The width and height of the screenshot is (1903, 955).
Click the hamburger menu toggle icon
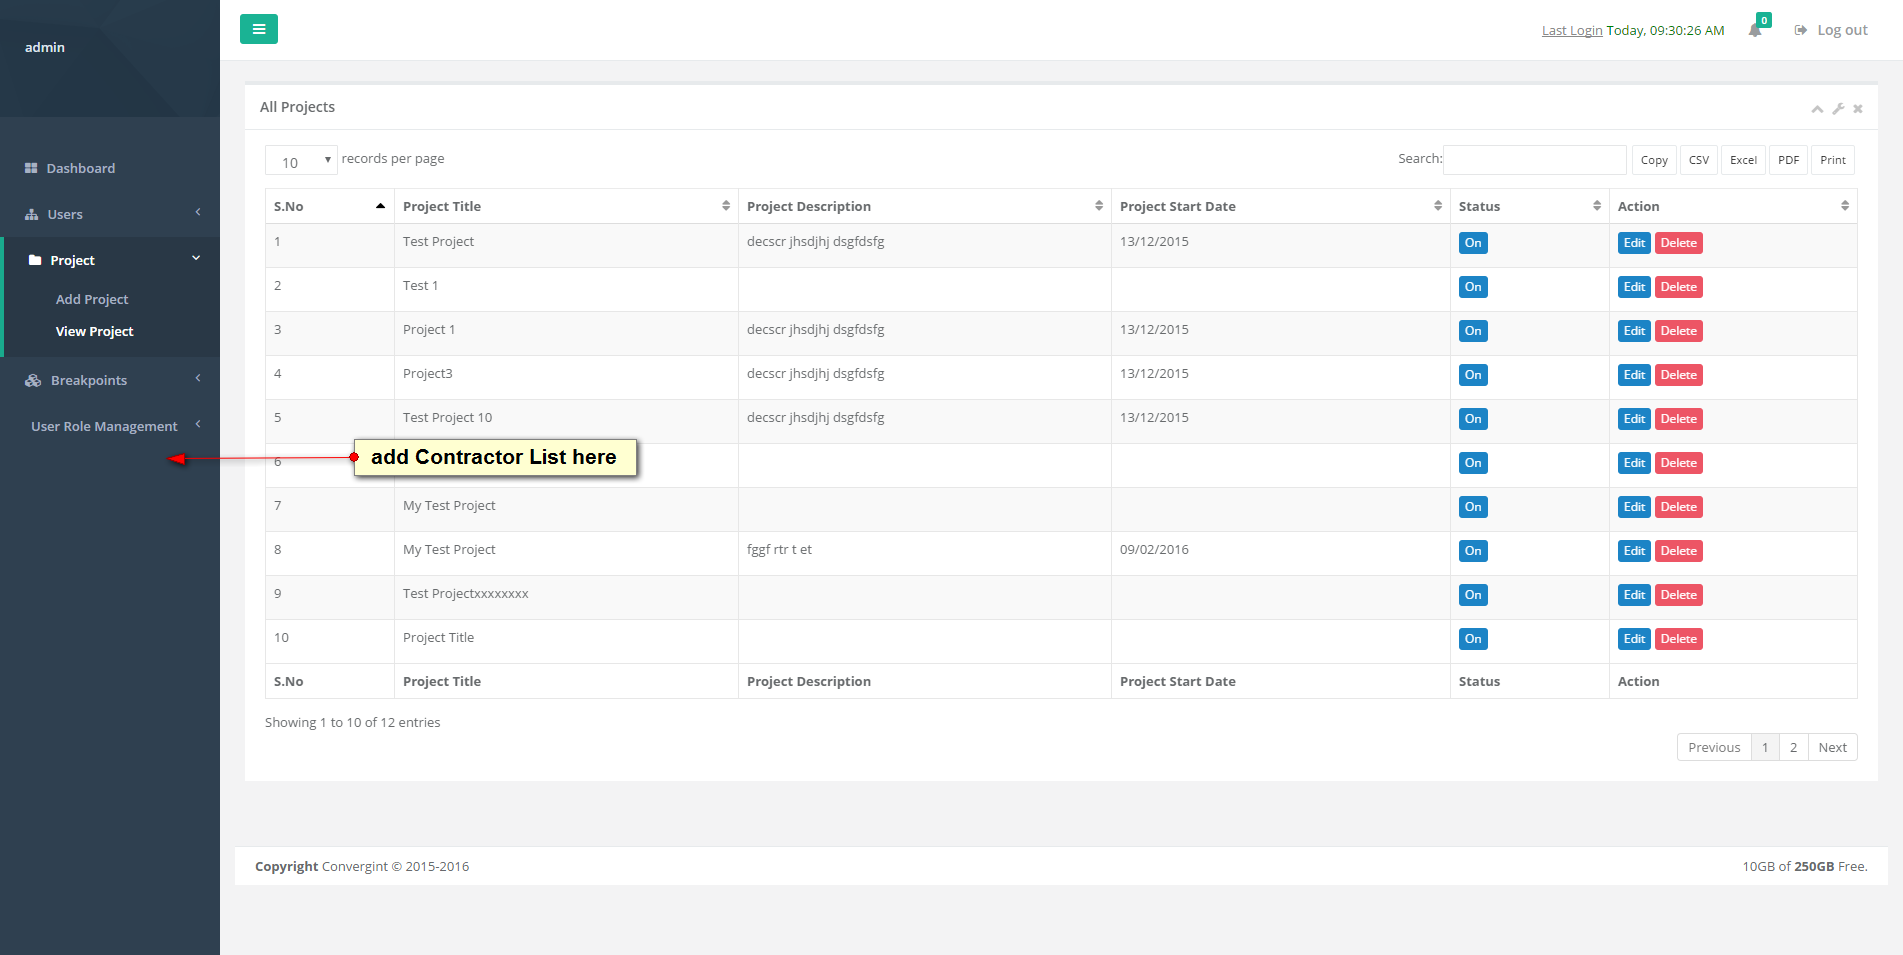(258, 29)
